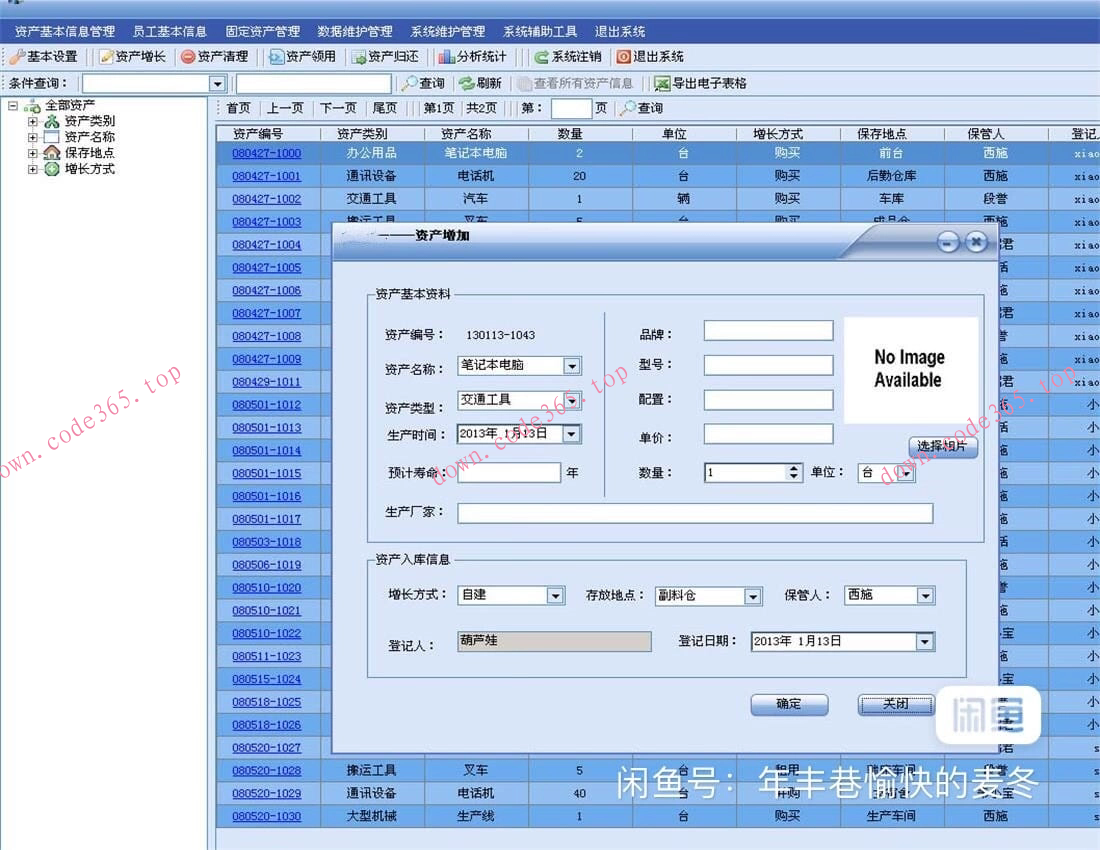Screen dimensions: 1100x850
Task: Click the 基本设置 wrench toolbar icon
Action: pyautogui.click(x=17, y=57)
